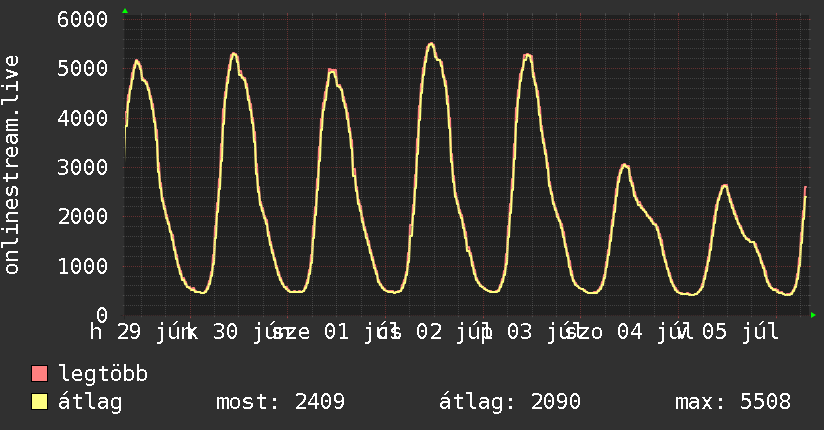Click the 1000 y-axis label
Screen dimensions: 824x430
click(x=83, y=266)
